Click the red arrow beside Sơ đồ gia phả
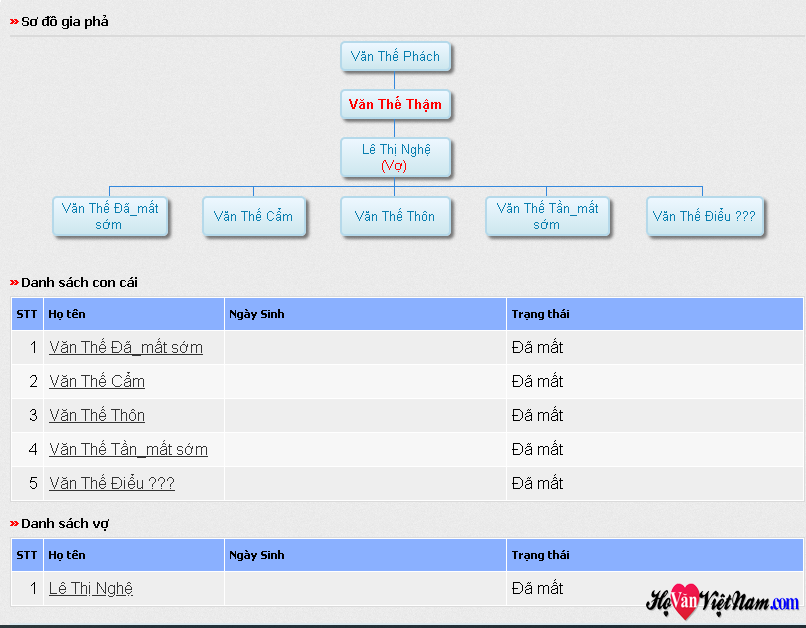Screen dimensions: 806x628 pyautogui.click(x=14, y=22)
